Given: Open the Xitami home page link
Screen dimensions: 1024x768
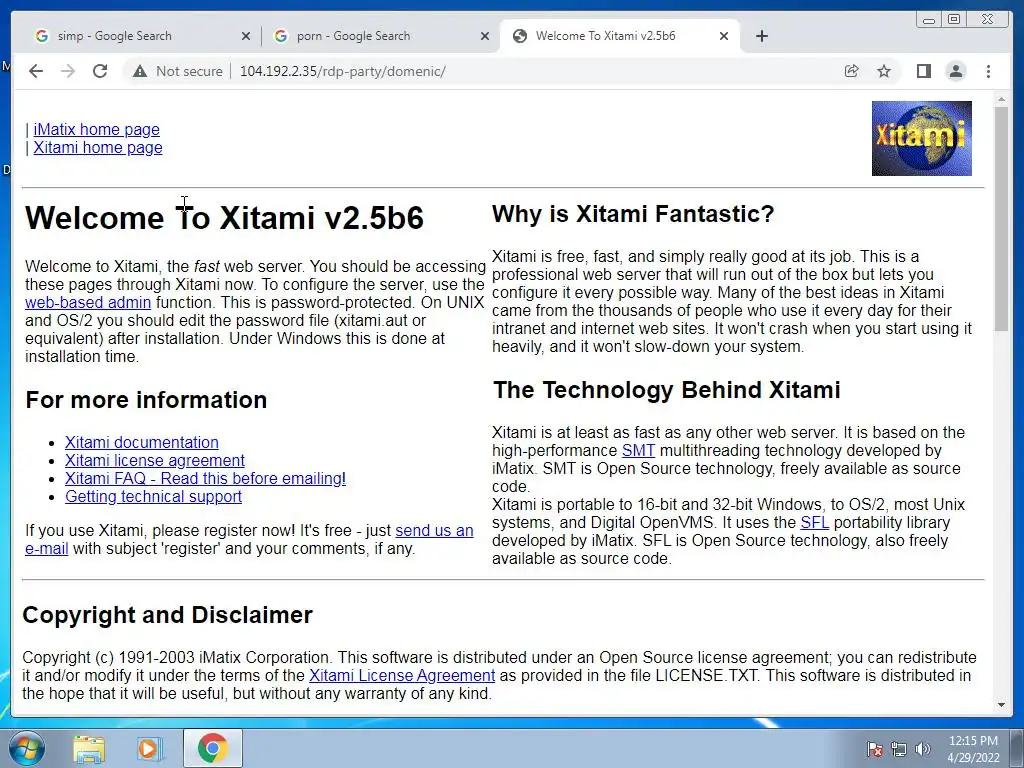Looking at the screenshot, I should click(x=98, y=148).
